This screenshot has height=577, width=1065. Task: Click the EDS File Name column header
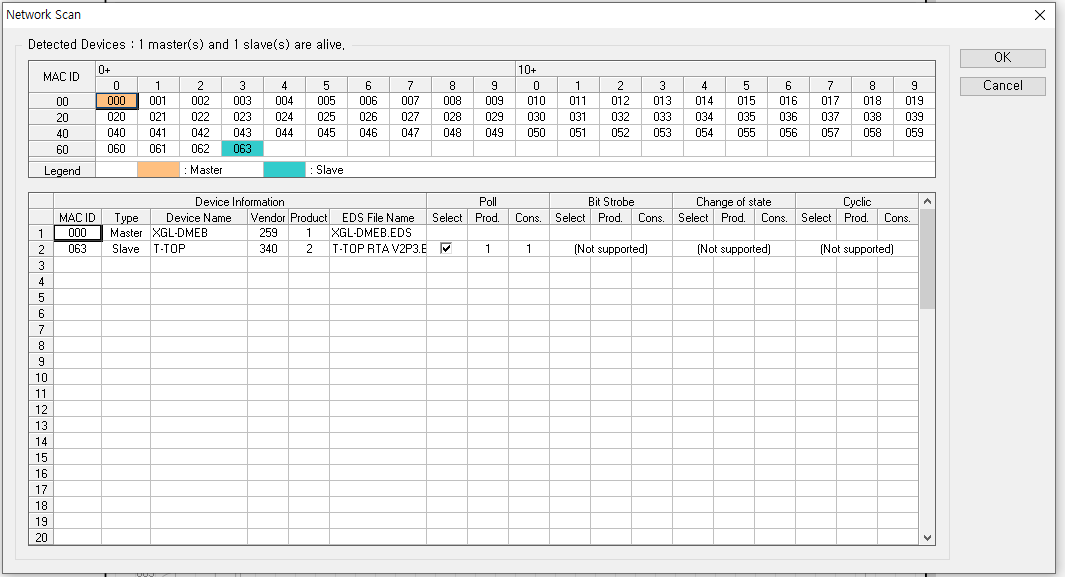tap(377, 217)
